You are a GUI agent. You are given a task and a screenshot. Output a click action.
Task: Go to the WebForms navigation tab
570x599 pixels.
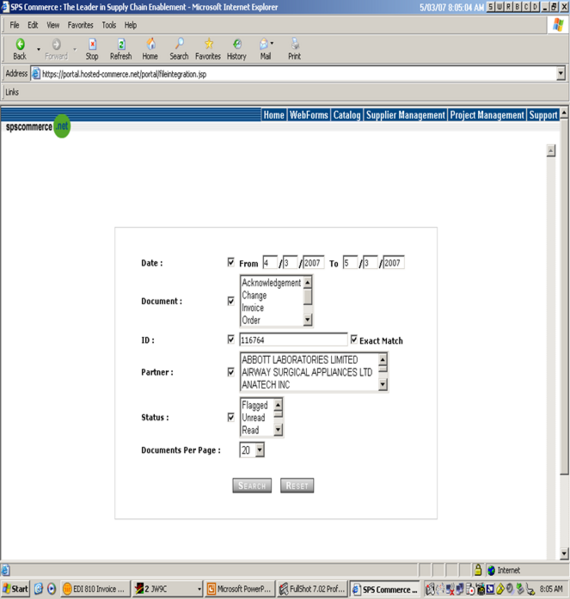click(x=309, y=115)
